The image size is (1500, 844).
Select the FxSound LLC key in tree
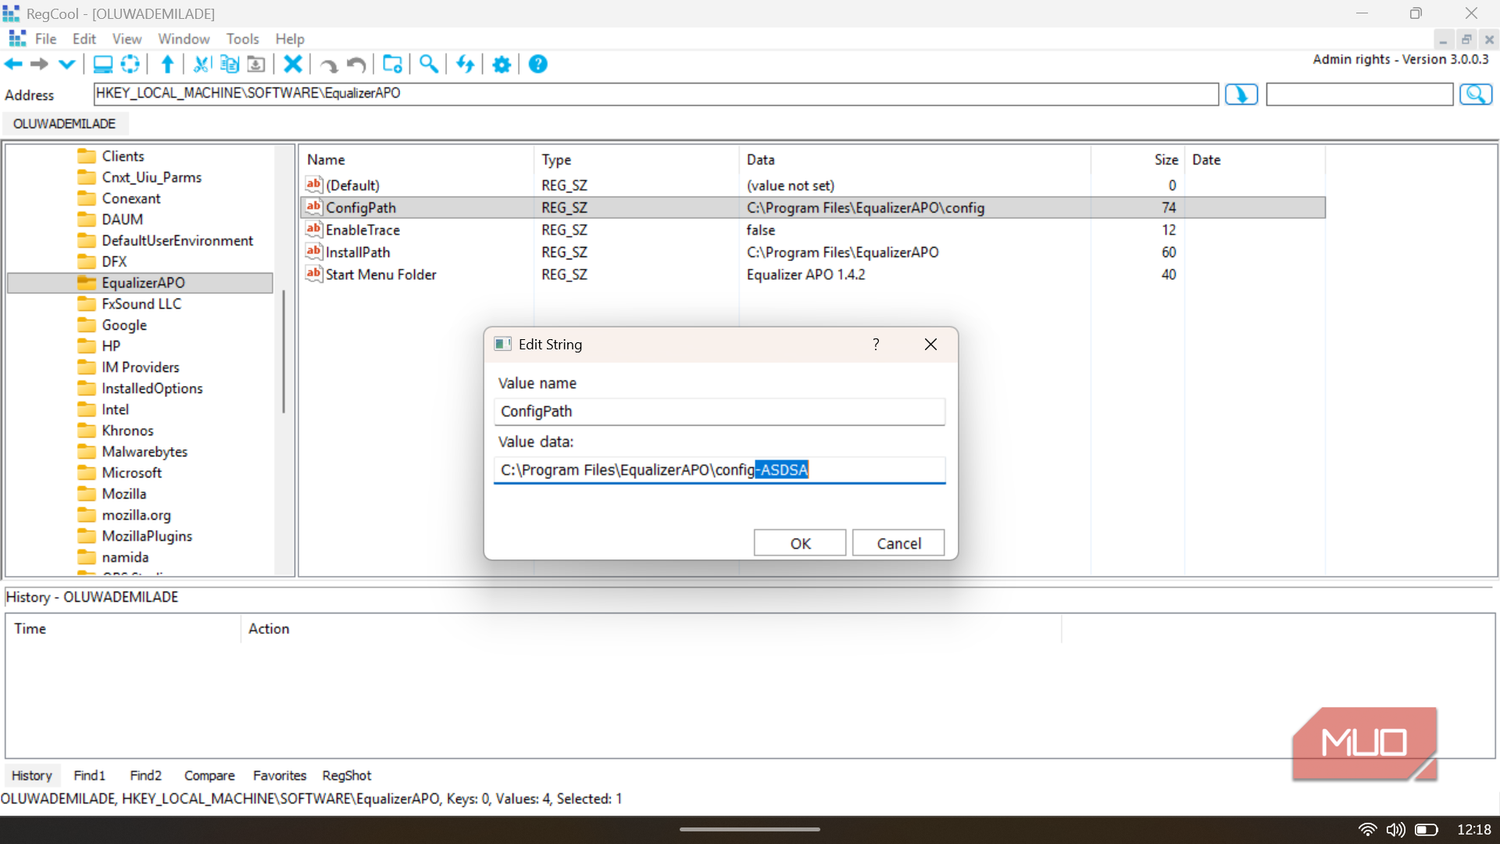(141, 304)
